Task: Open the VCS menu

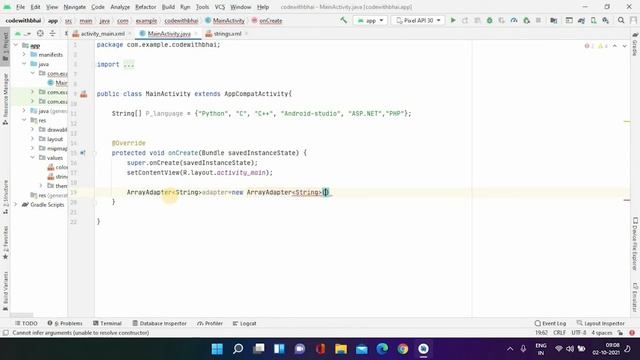Action: coord(220,7)
